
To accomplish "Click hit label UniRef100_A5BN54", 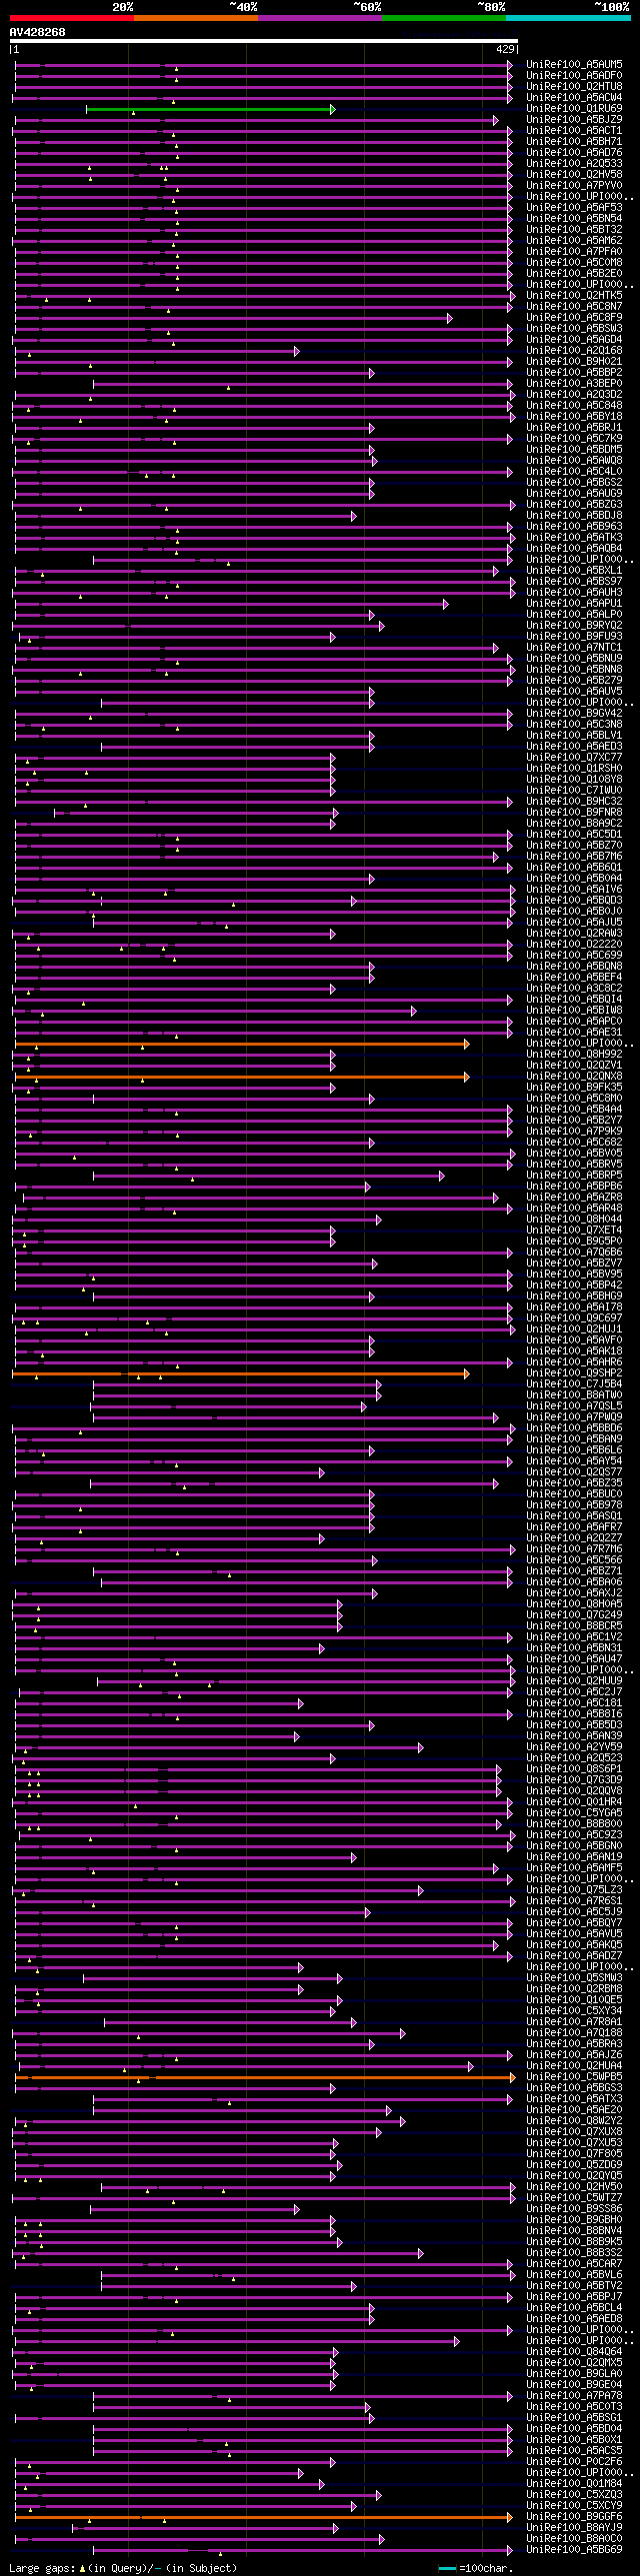I will point(574,219).
